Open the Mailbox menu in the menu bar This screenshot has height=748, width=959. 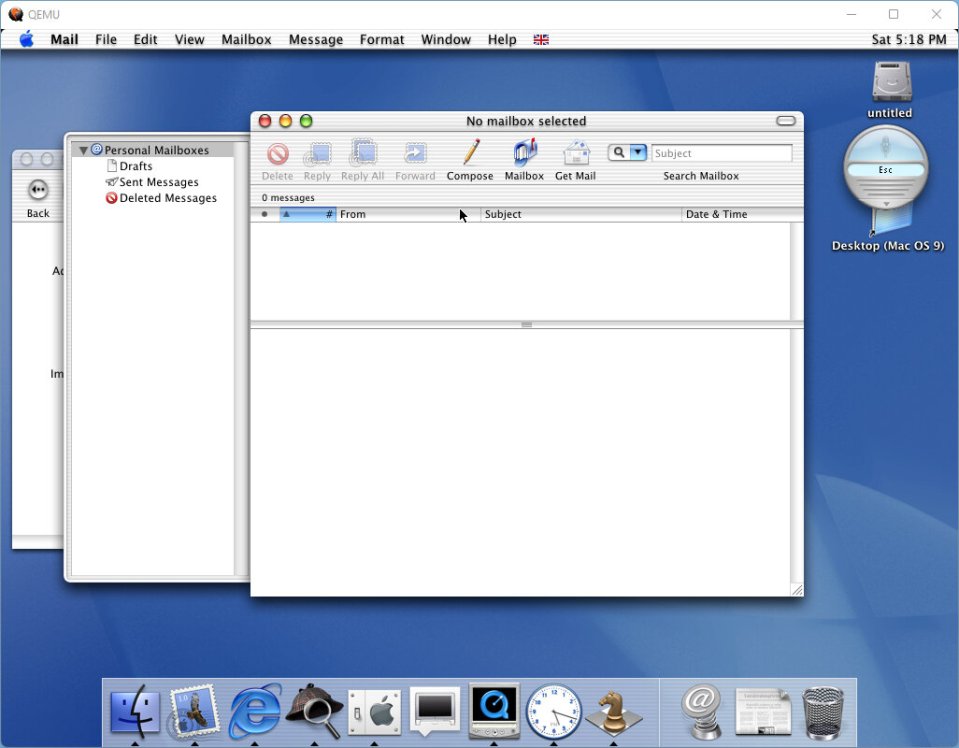246,39
